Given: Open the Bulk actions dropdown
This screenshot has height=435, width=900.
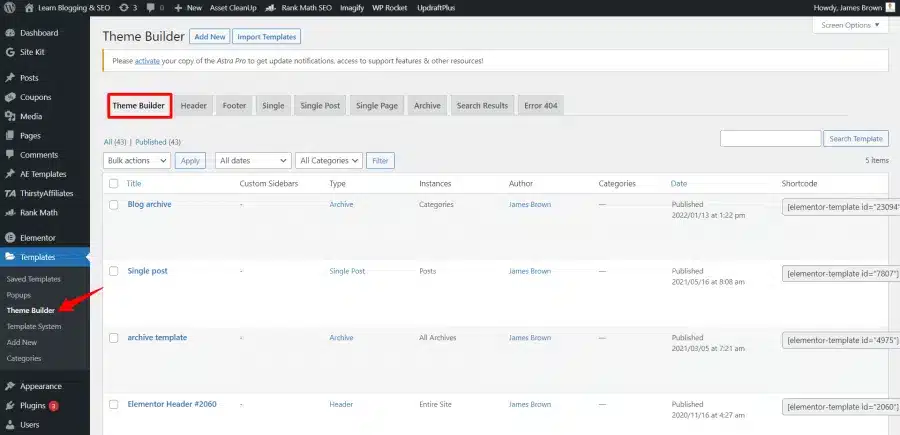Looking at the screenshot, I should click(137, 161).
